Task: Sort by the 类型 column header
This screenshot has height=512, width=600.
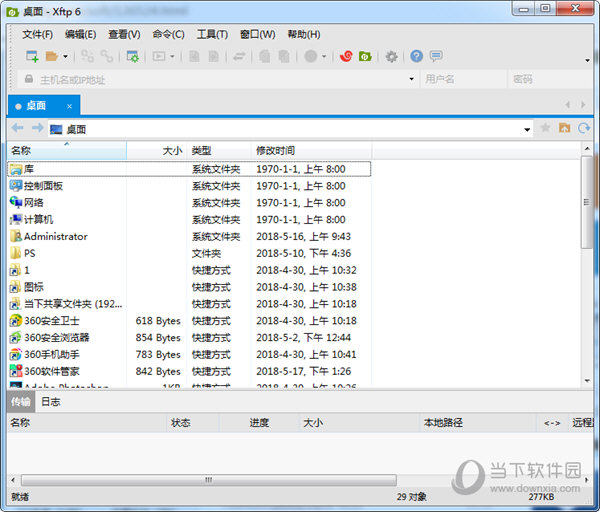Action: (218, 150)
